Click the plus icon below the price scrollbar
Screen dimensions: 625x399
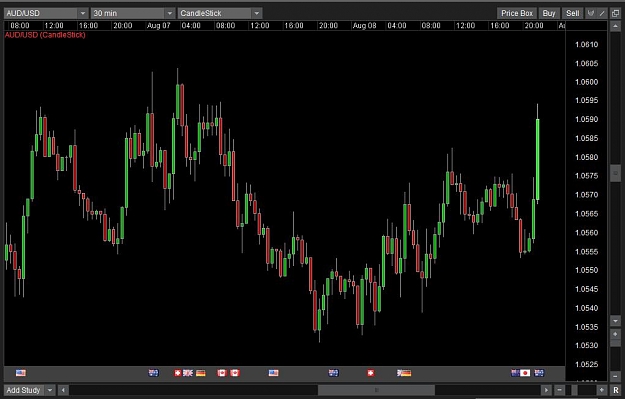point(615,334)
